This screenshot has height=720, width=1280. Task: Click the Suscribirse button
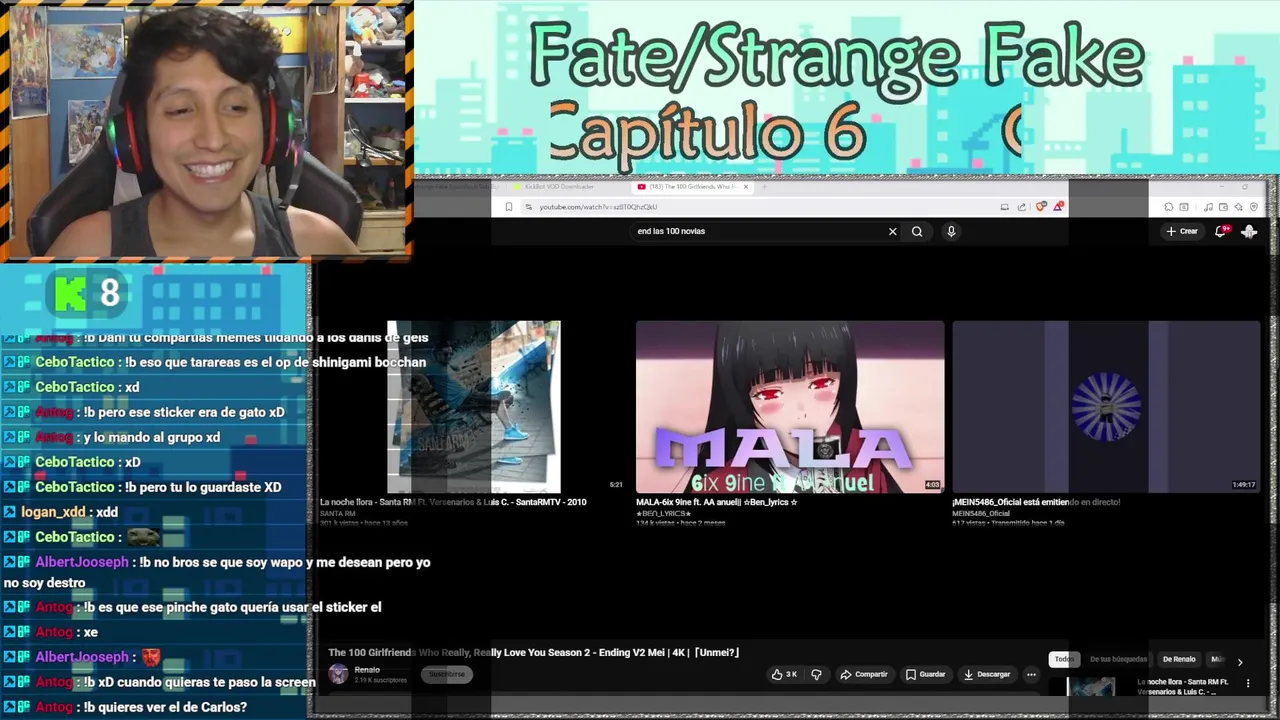tap(447, 674)
